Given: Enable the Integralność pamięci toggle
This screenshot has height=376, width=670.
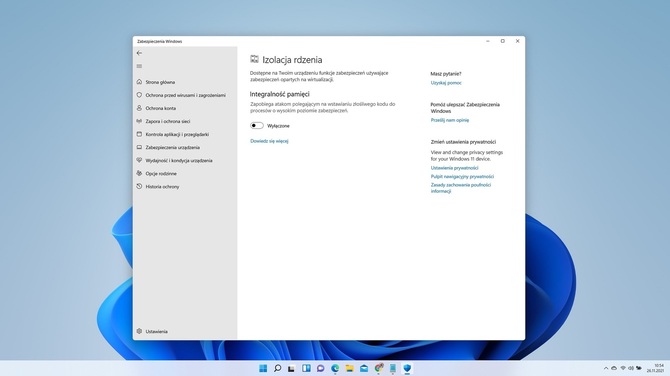Looking at the screenshot, I should [x=257, y=126].
